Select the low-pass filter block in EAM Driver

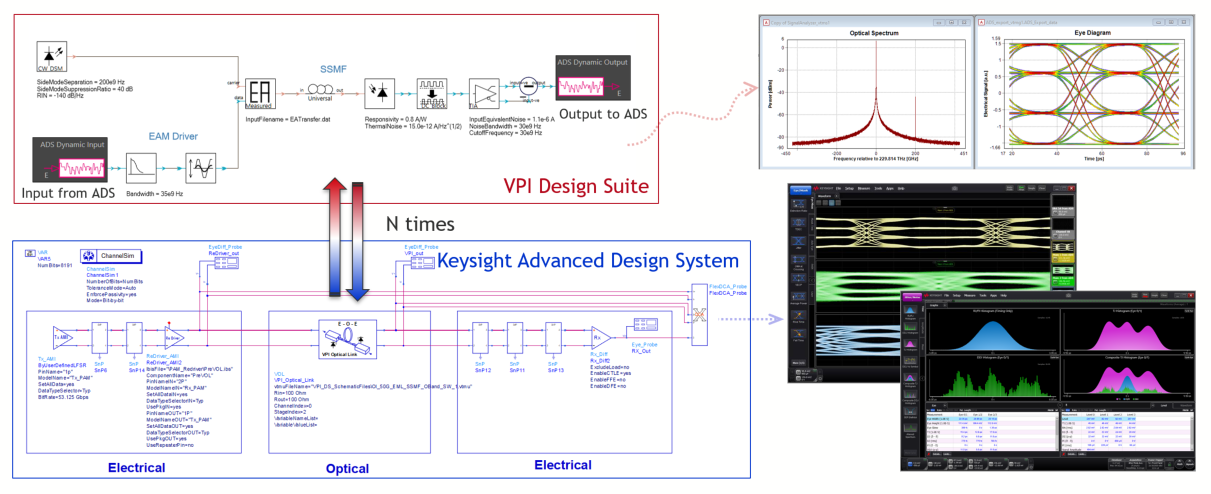click(x=141, y=168)
